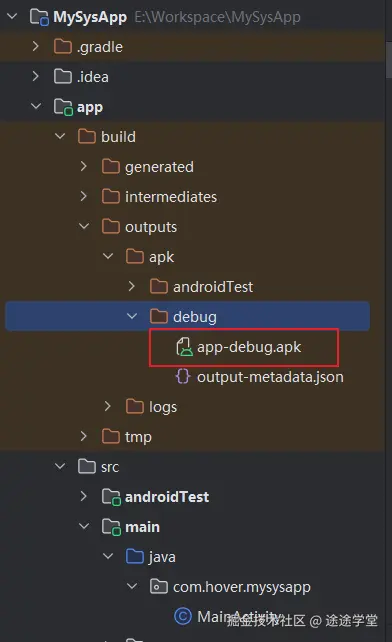
Task: Click the app module folder icon
Action: coord(63,107)
